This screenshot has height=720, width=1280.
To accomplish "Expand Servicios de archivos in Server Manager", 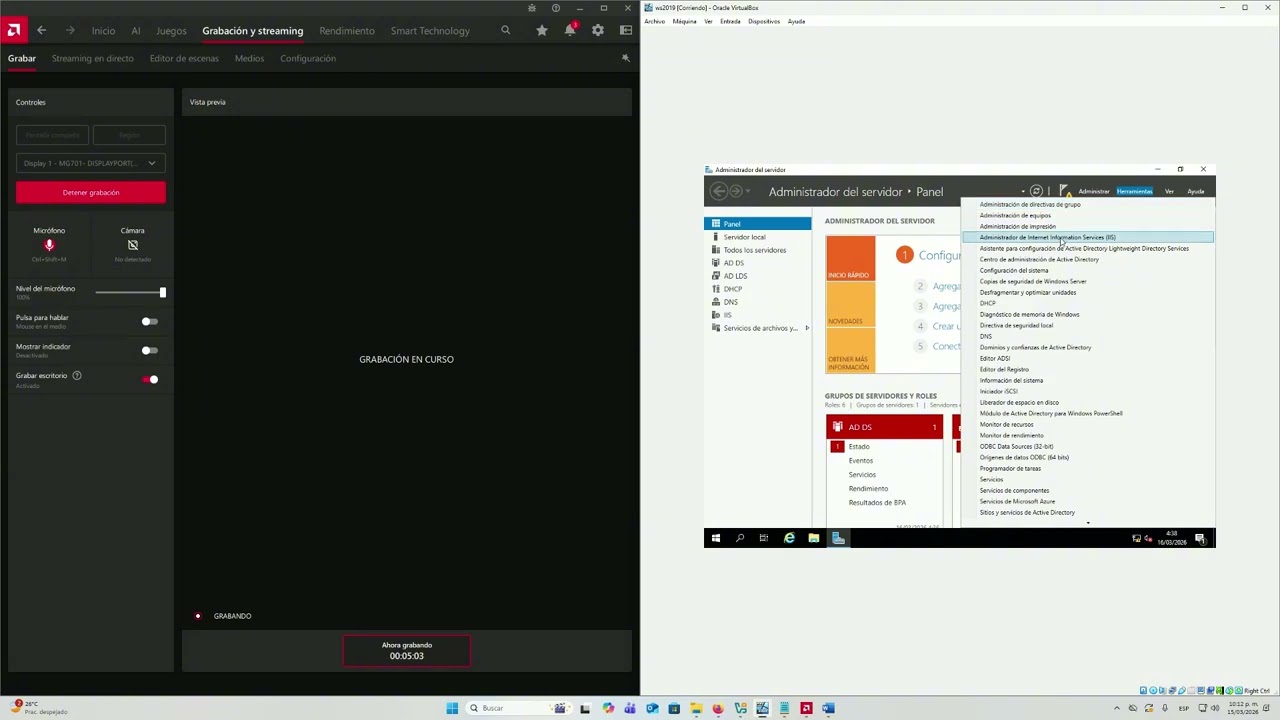I will tap(807, 328).
